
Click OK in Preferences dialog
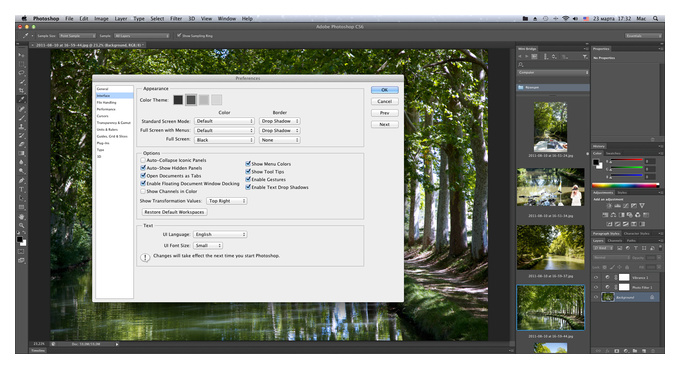(x=385, y=90)
